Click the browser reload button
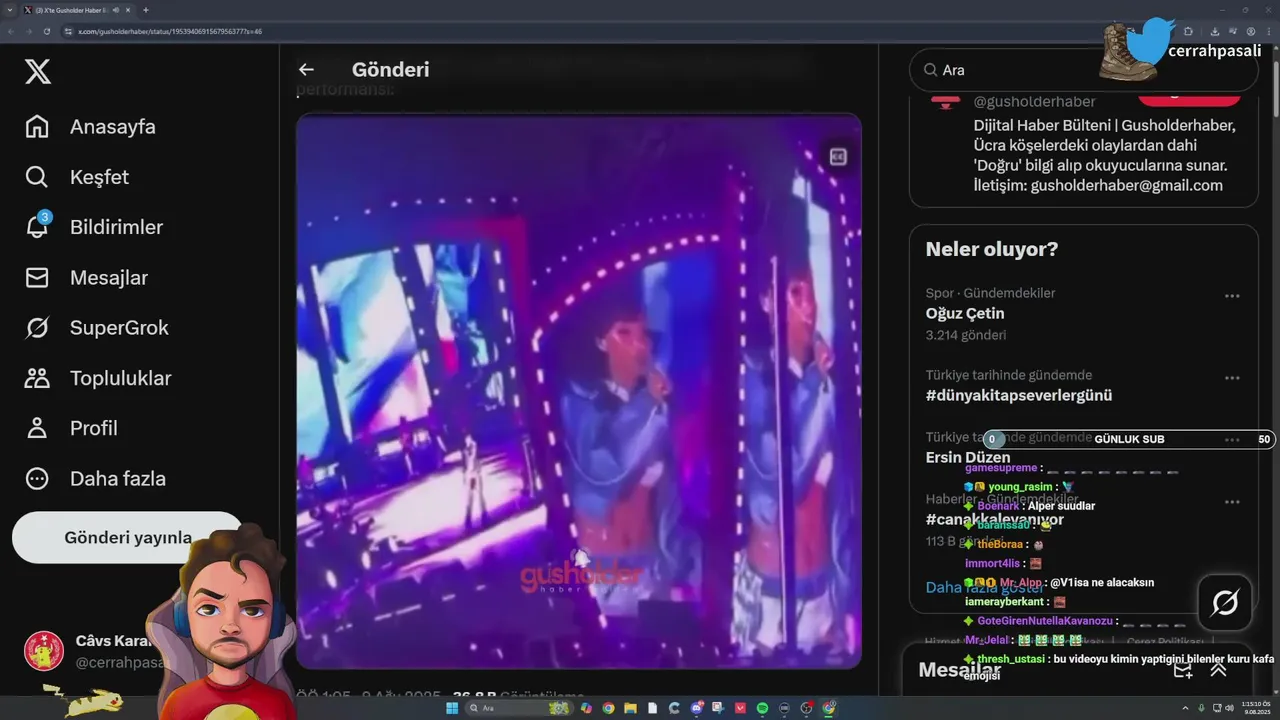This screenshot has height=720, width=1280. [46, 31]
